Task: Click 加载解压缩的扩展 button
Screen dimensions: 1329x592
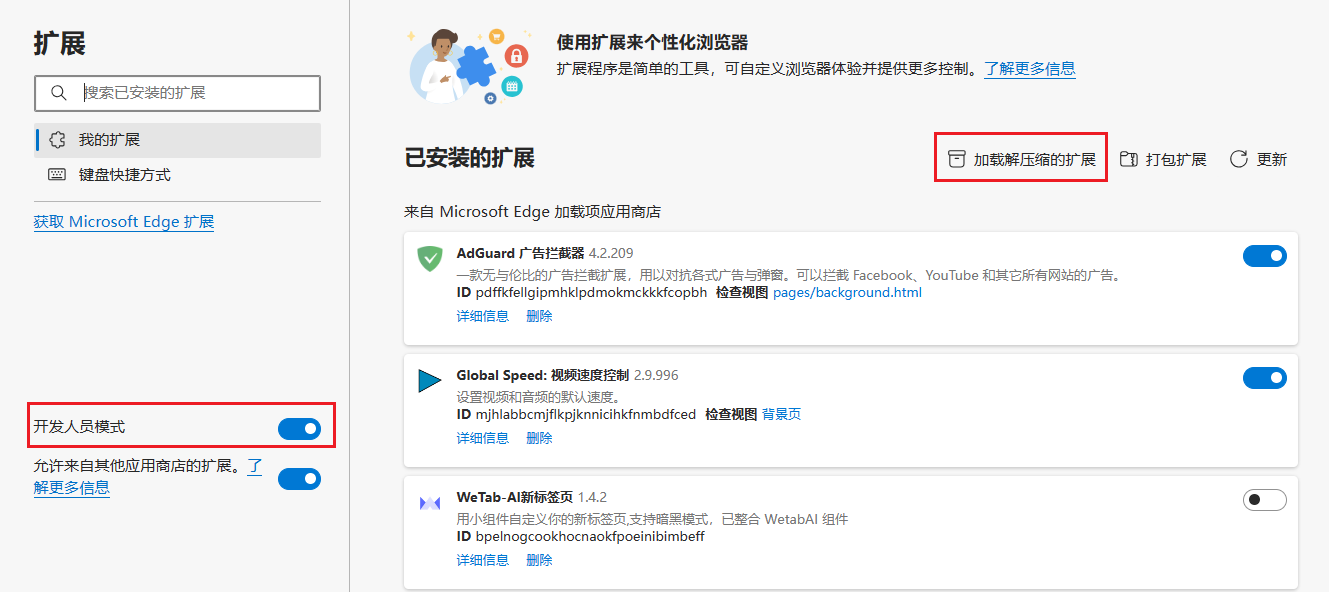Action: 1021,159
